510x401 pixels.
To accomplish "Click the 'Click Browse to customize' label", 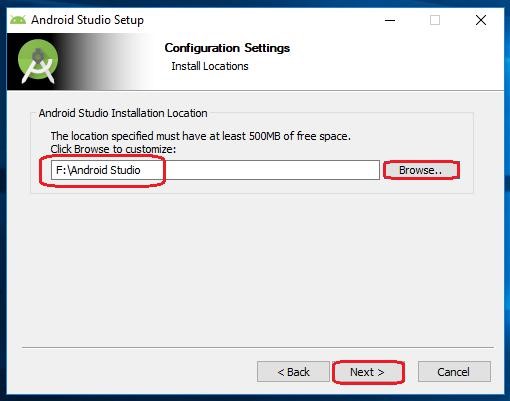I will (x=113, y=149).
